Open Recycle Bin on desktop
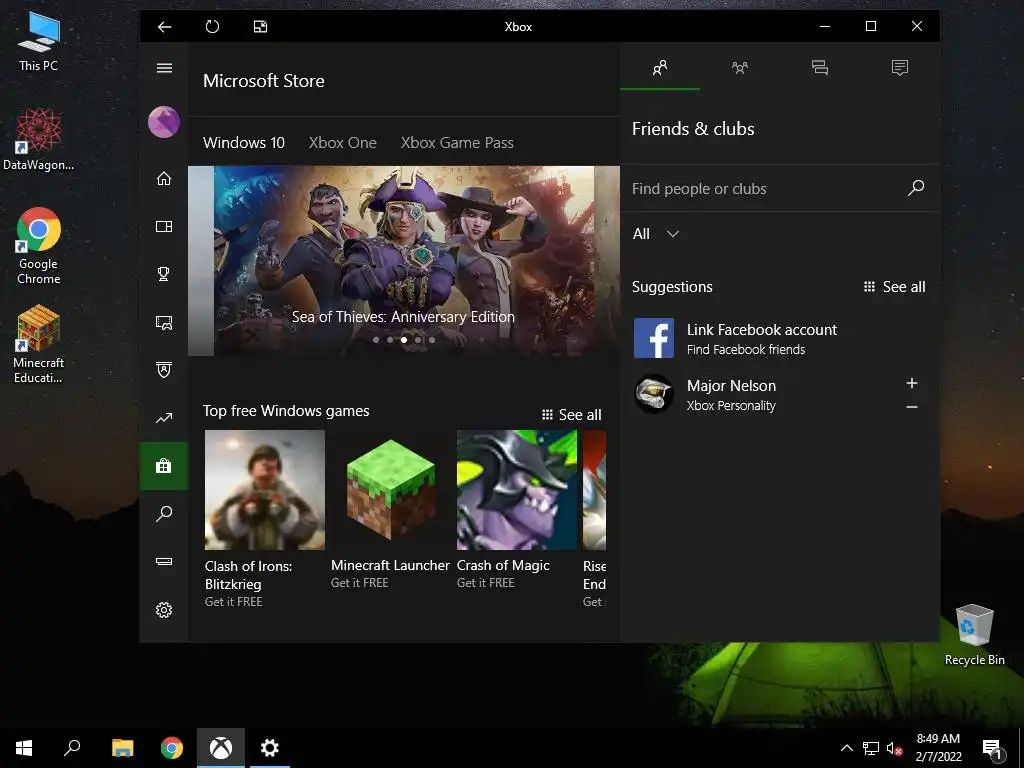The width and height of the screenshot is (1024, 768). (974, 635)
